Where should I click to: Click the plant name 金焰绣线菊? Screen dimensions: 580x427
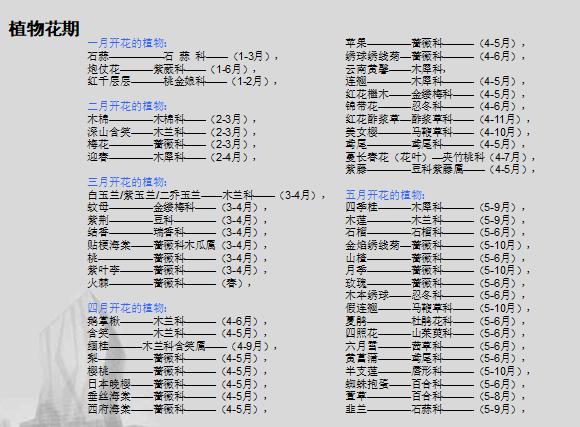pyautogui.click(x=373, y=245)
